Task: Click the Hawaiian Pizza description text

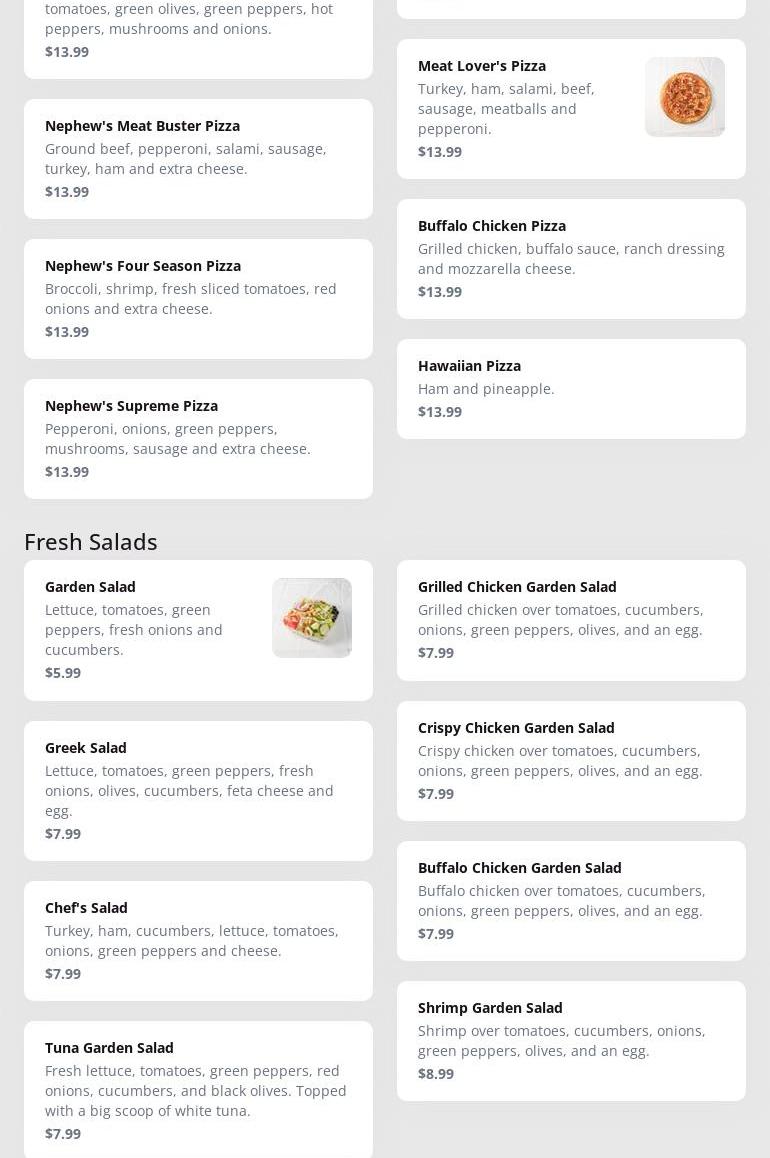Action: click(486, 389)
